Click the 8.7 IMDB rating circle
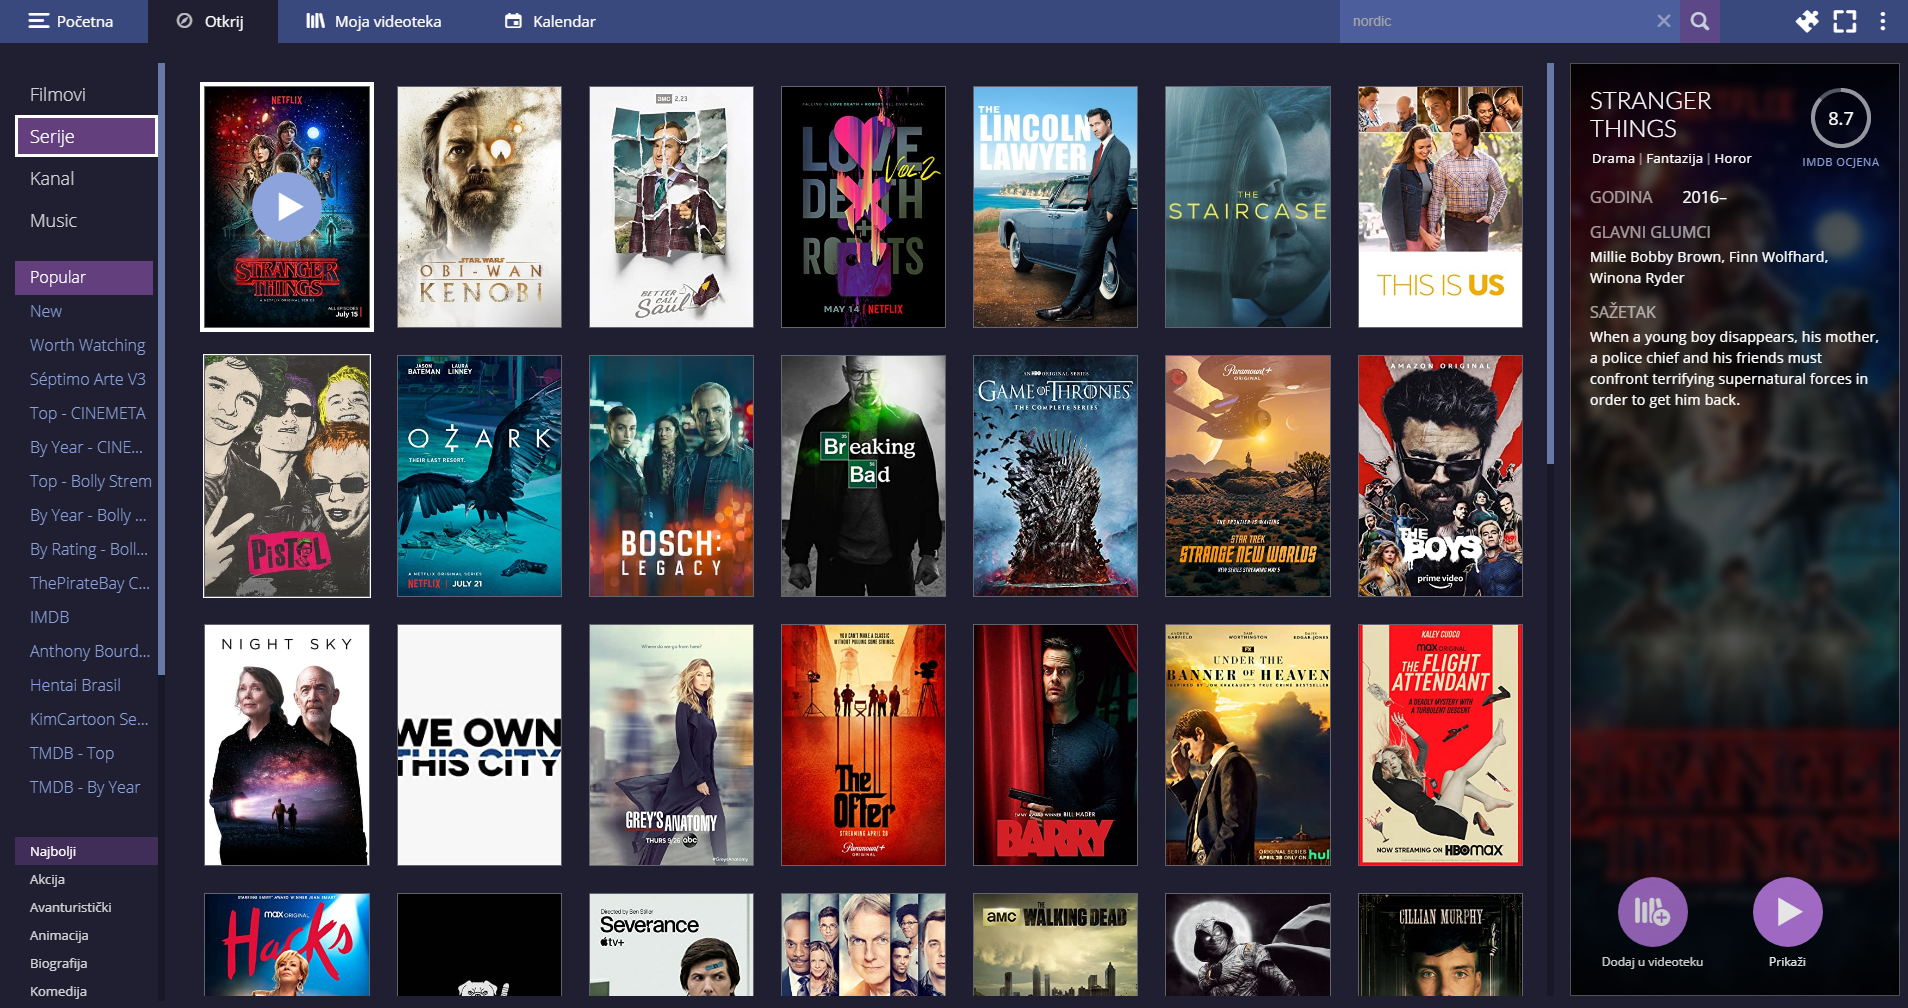Viewport: 1908px width, 1008px height. coord(1840,118)
